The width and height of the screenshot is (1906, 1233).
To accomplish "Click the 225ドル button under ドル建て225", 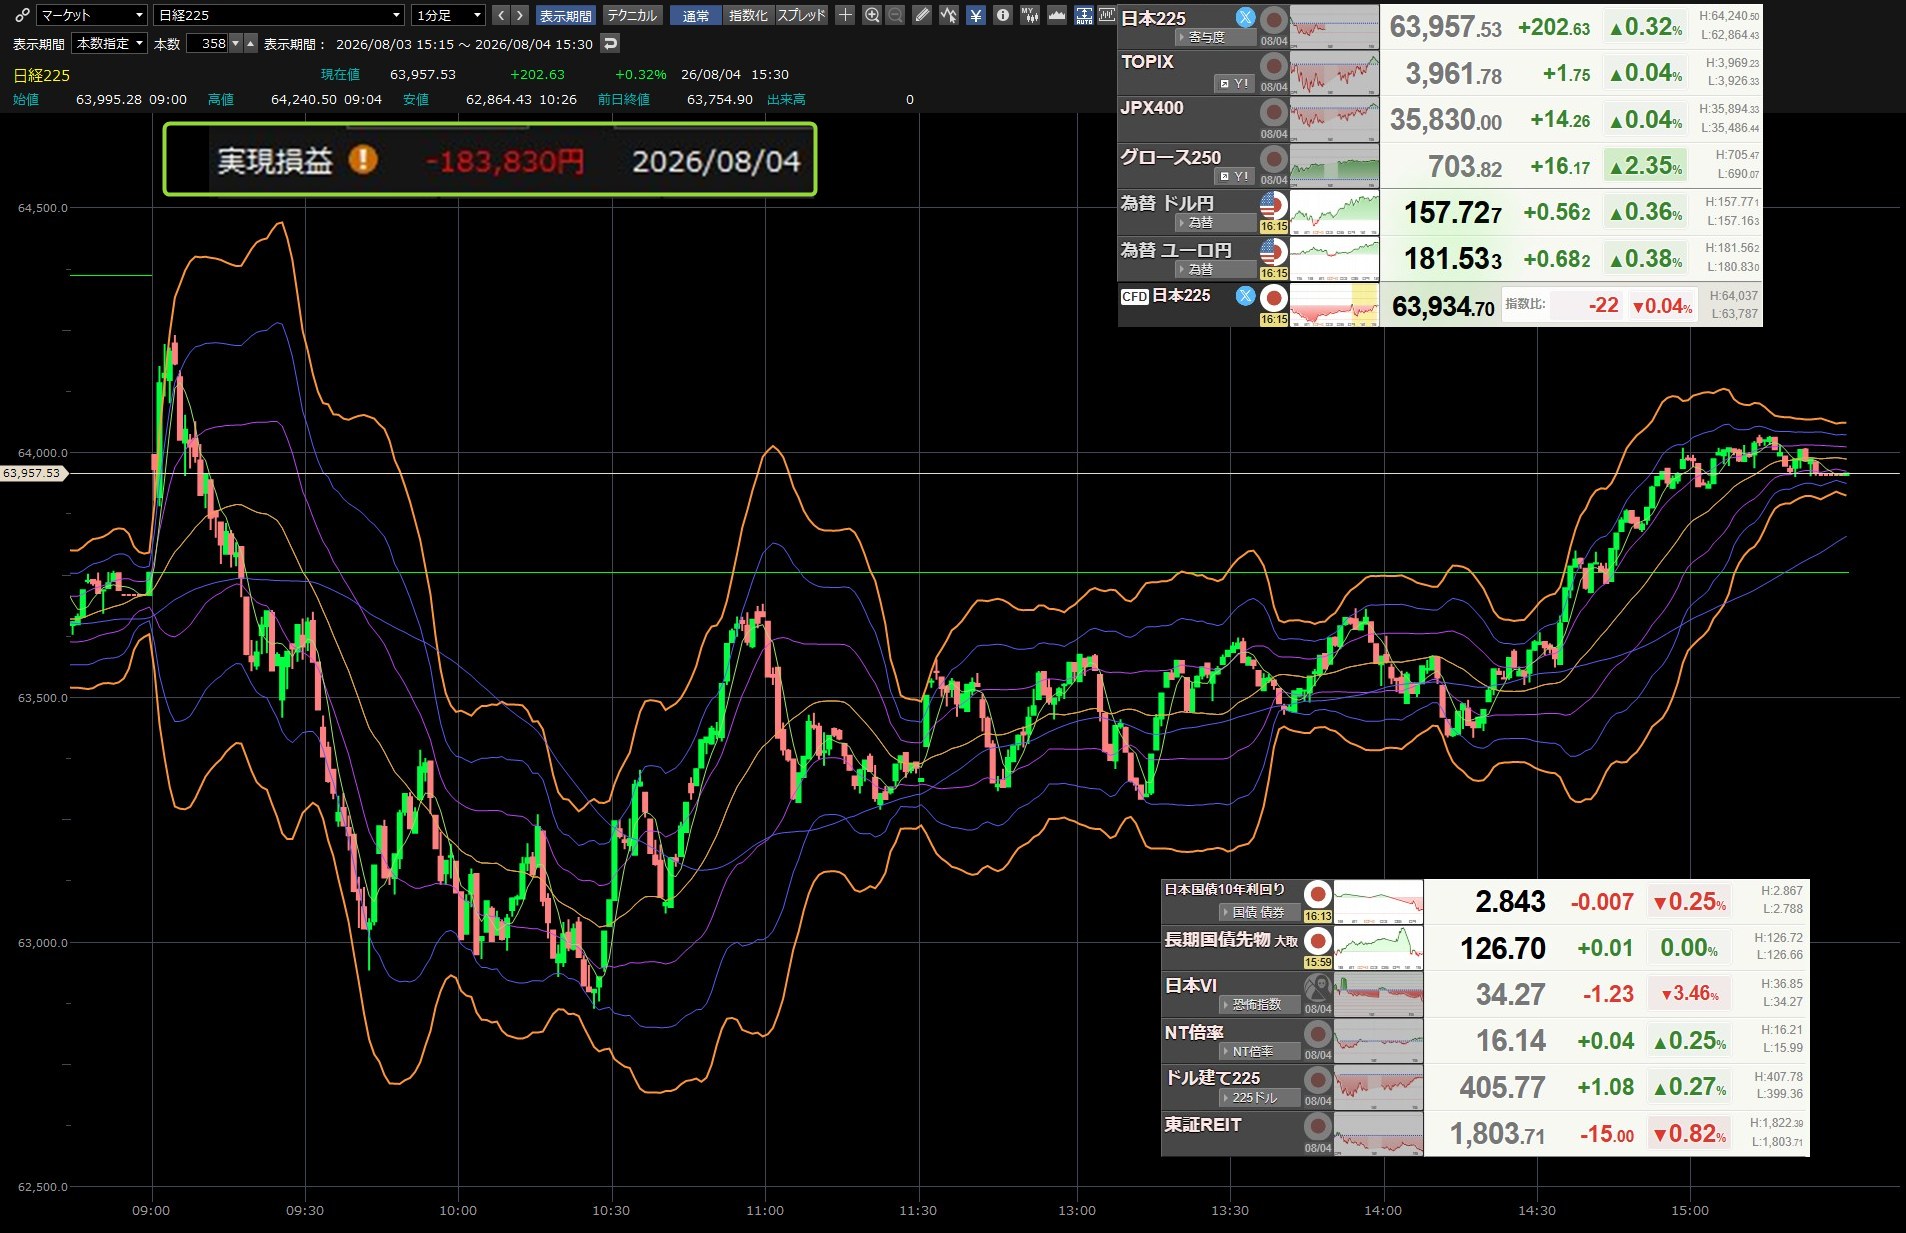I will point(1259,1097).
